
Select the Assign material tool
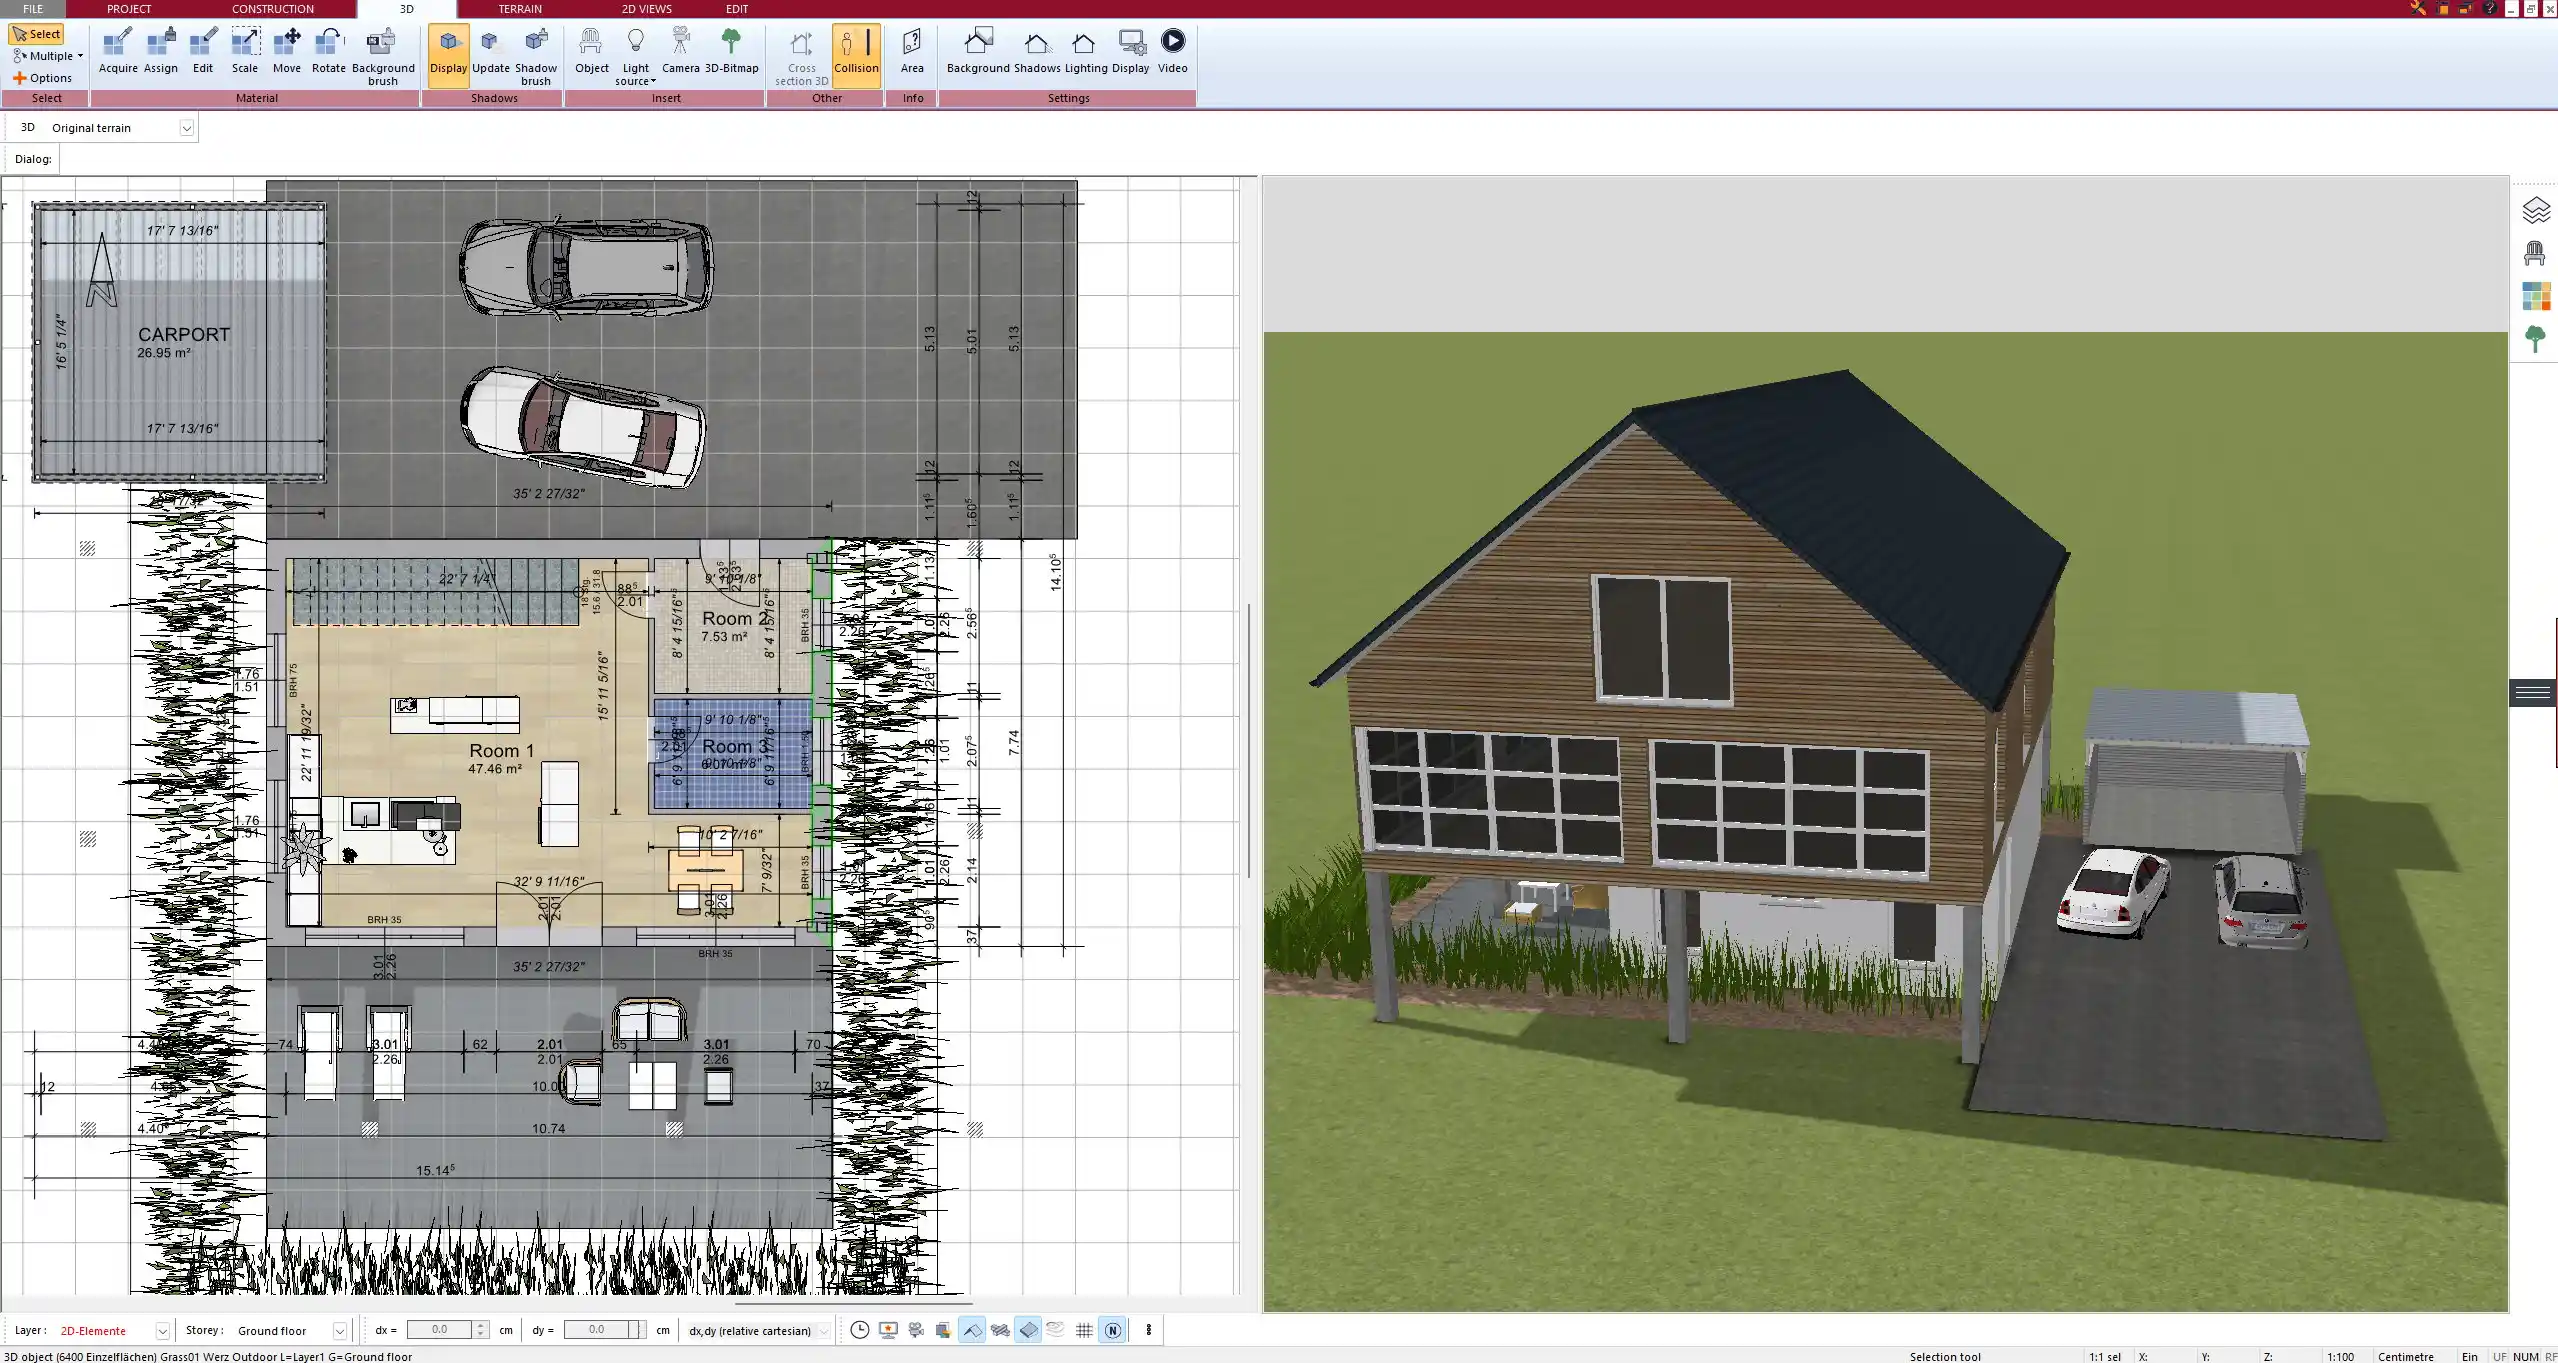pyautogui.click(x=160, y=51)
